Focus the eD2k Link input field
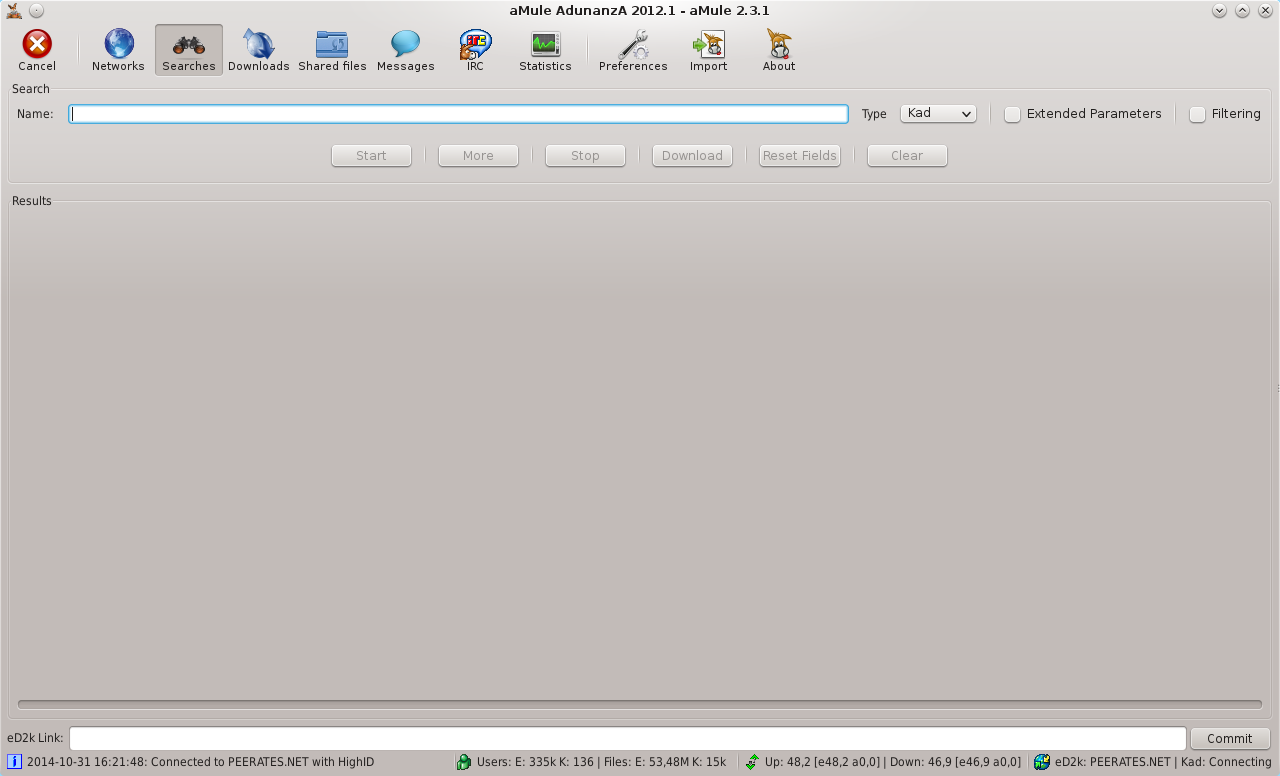The height and width of the screenshot is (776, 1280). coord(627,738)
